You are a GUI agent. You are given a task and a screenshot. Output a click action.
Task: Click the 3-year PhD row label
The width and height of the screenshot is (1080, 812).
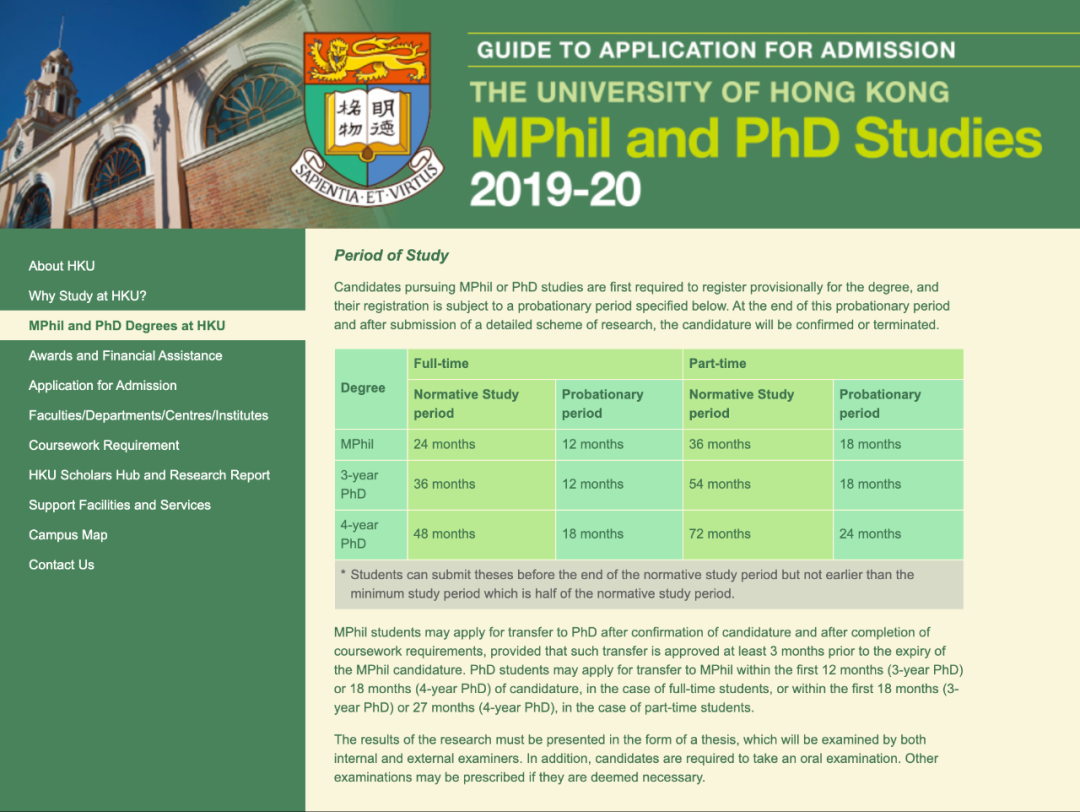[371, 485]
